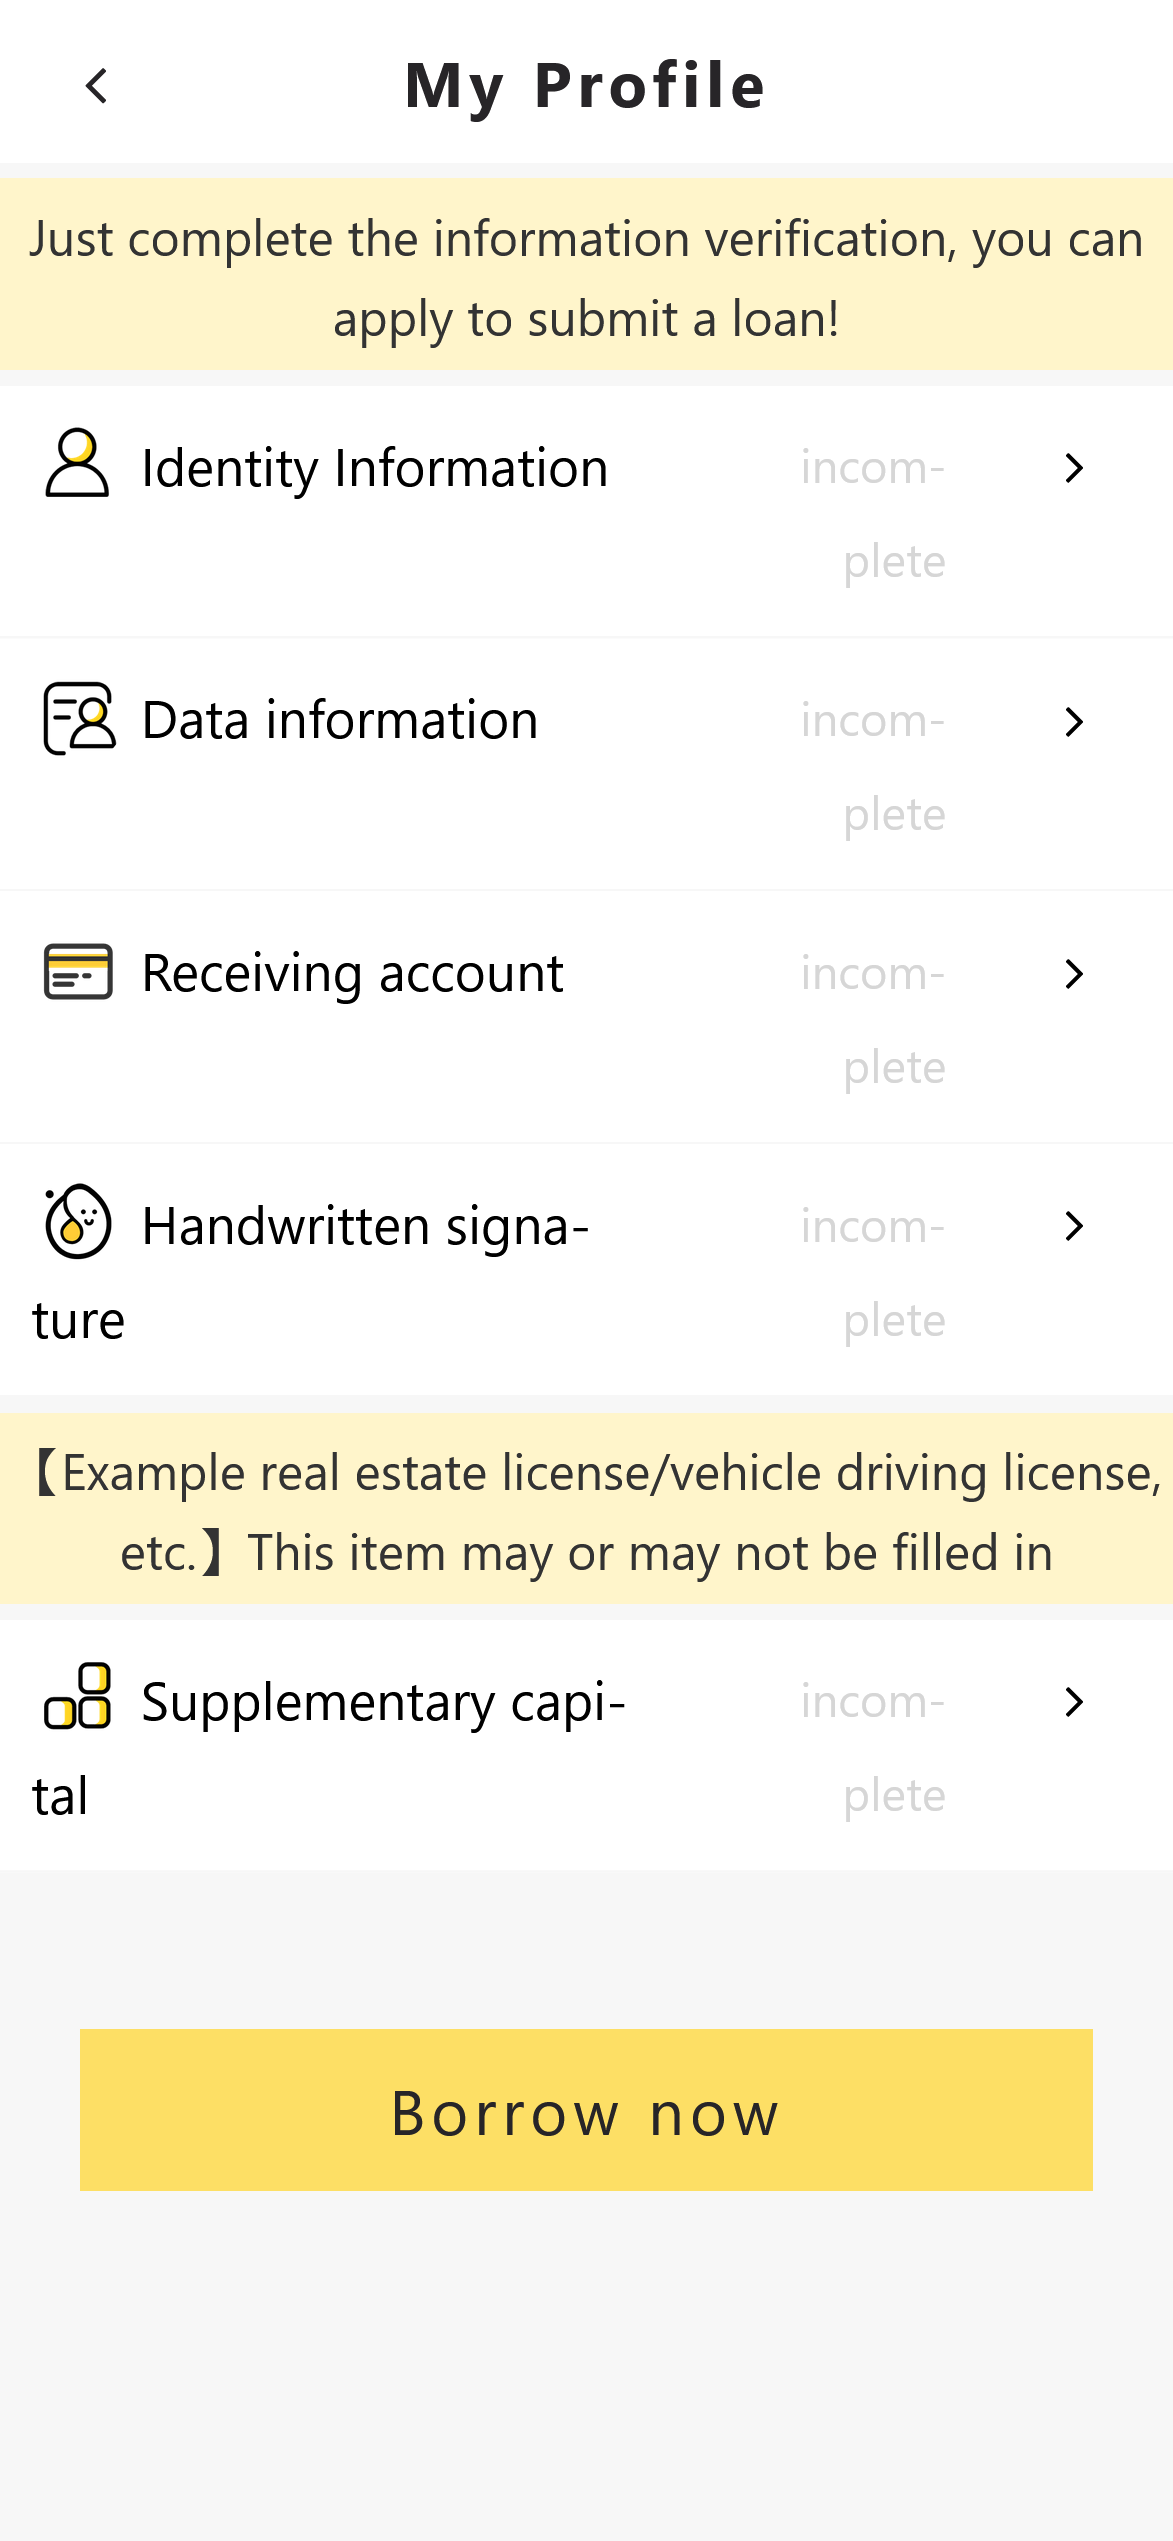The width and height of the screenshot is (1173, 2541).
Task: Tap the Supplementary capital squares icon
Action: (78, 1696)
